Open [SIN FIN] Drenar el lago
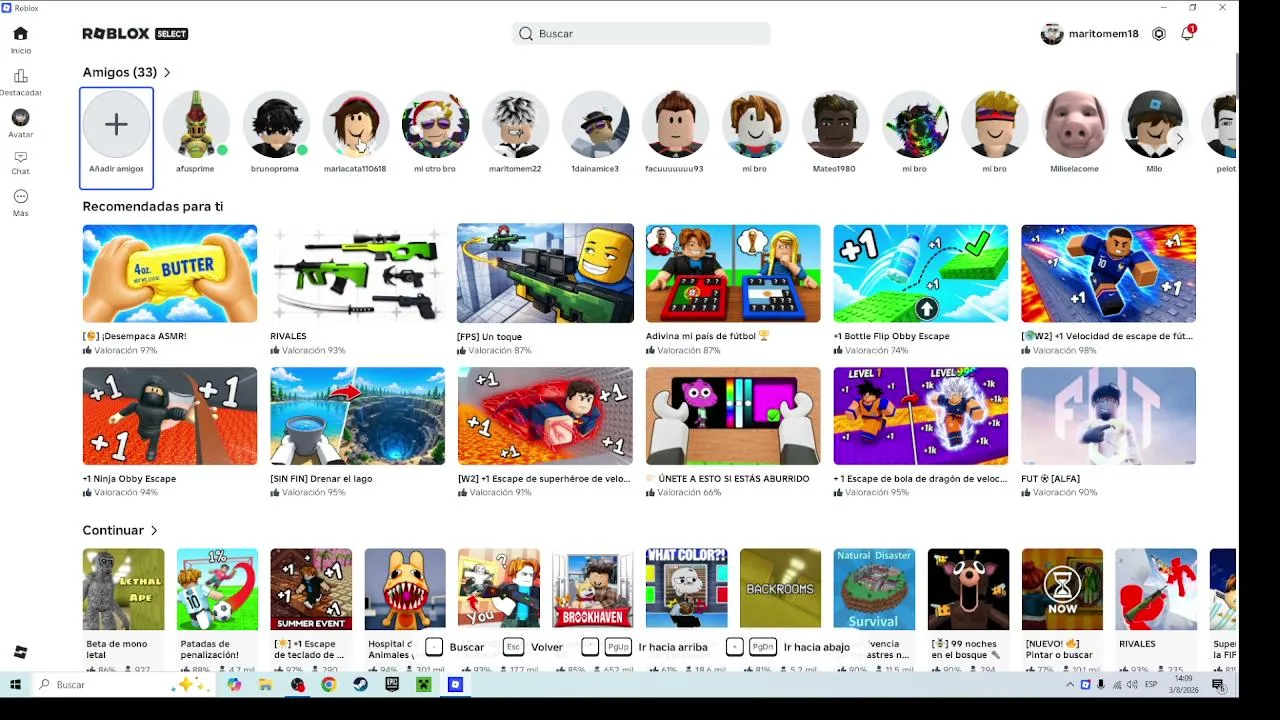Screen dimensions: 1280x720 [357, 416]
